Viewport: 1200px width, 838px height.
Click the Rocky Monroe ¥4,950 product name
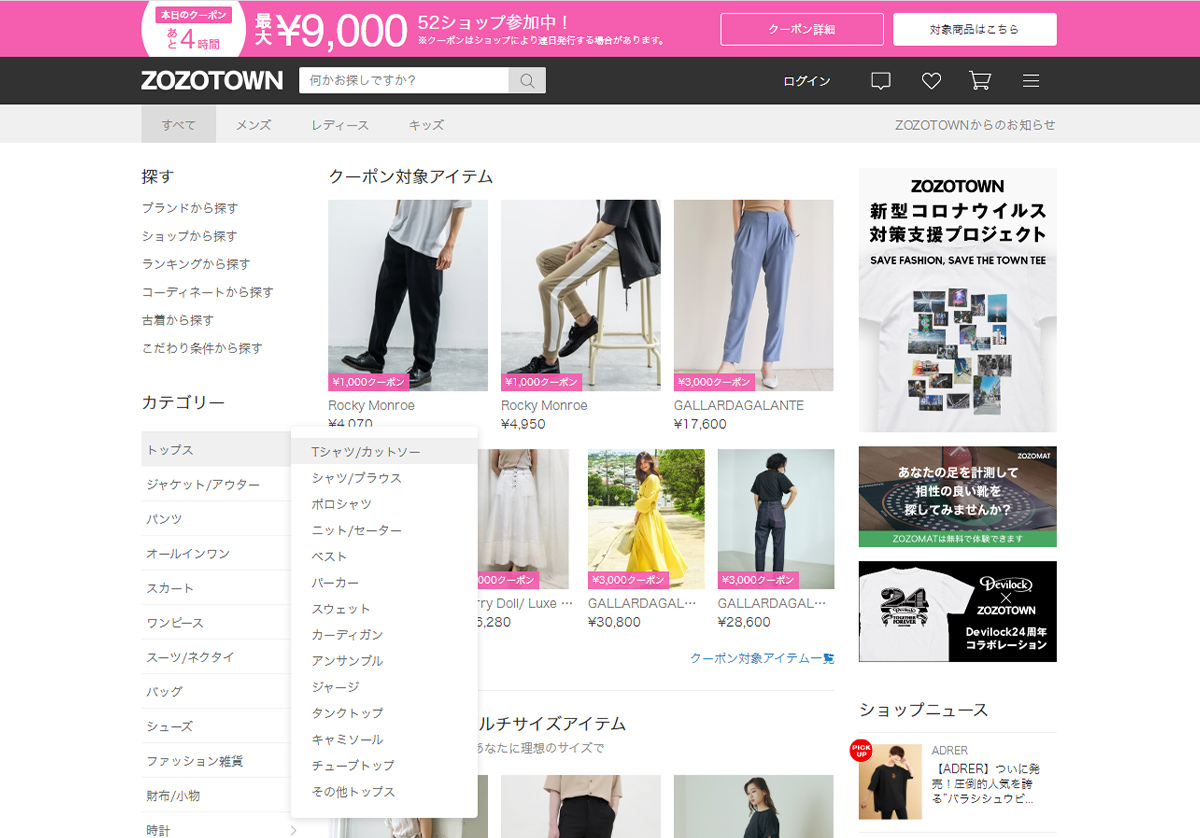544,406
